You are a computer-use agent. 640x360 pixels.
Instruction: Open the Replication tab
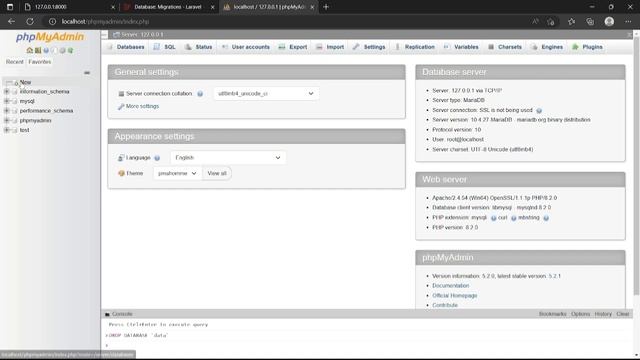click(415, 47)
